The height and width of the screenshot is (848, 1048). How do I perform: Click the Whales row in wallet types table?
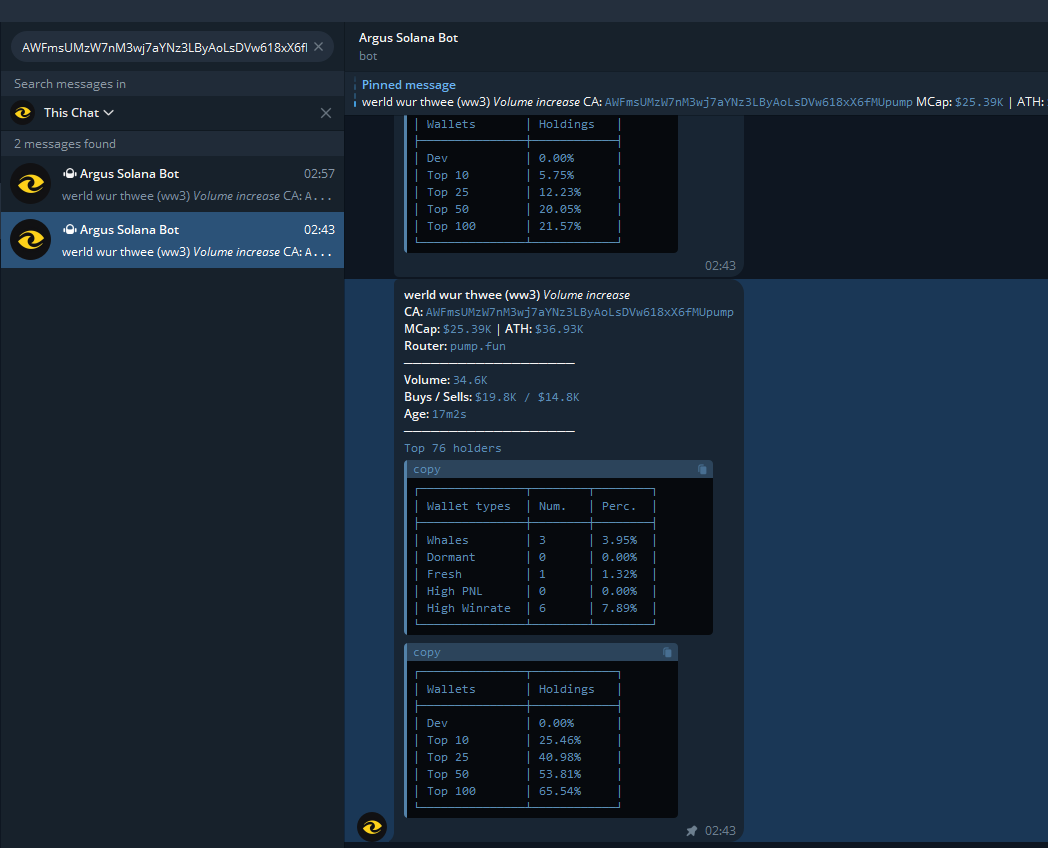(x=535, y=540)
